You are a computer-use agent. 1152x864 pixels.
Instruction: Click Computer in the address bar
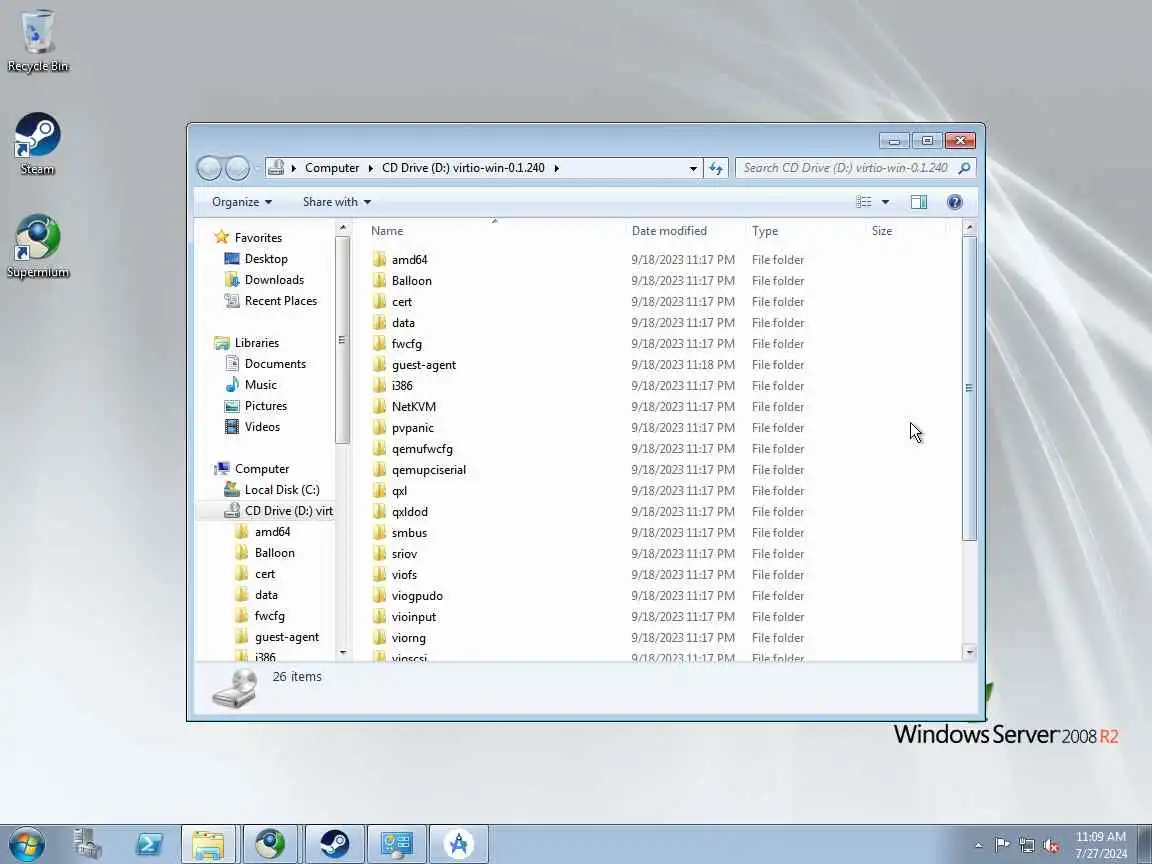click(x=332, y=168)
